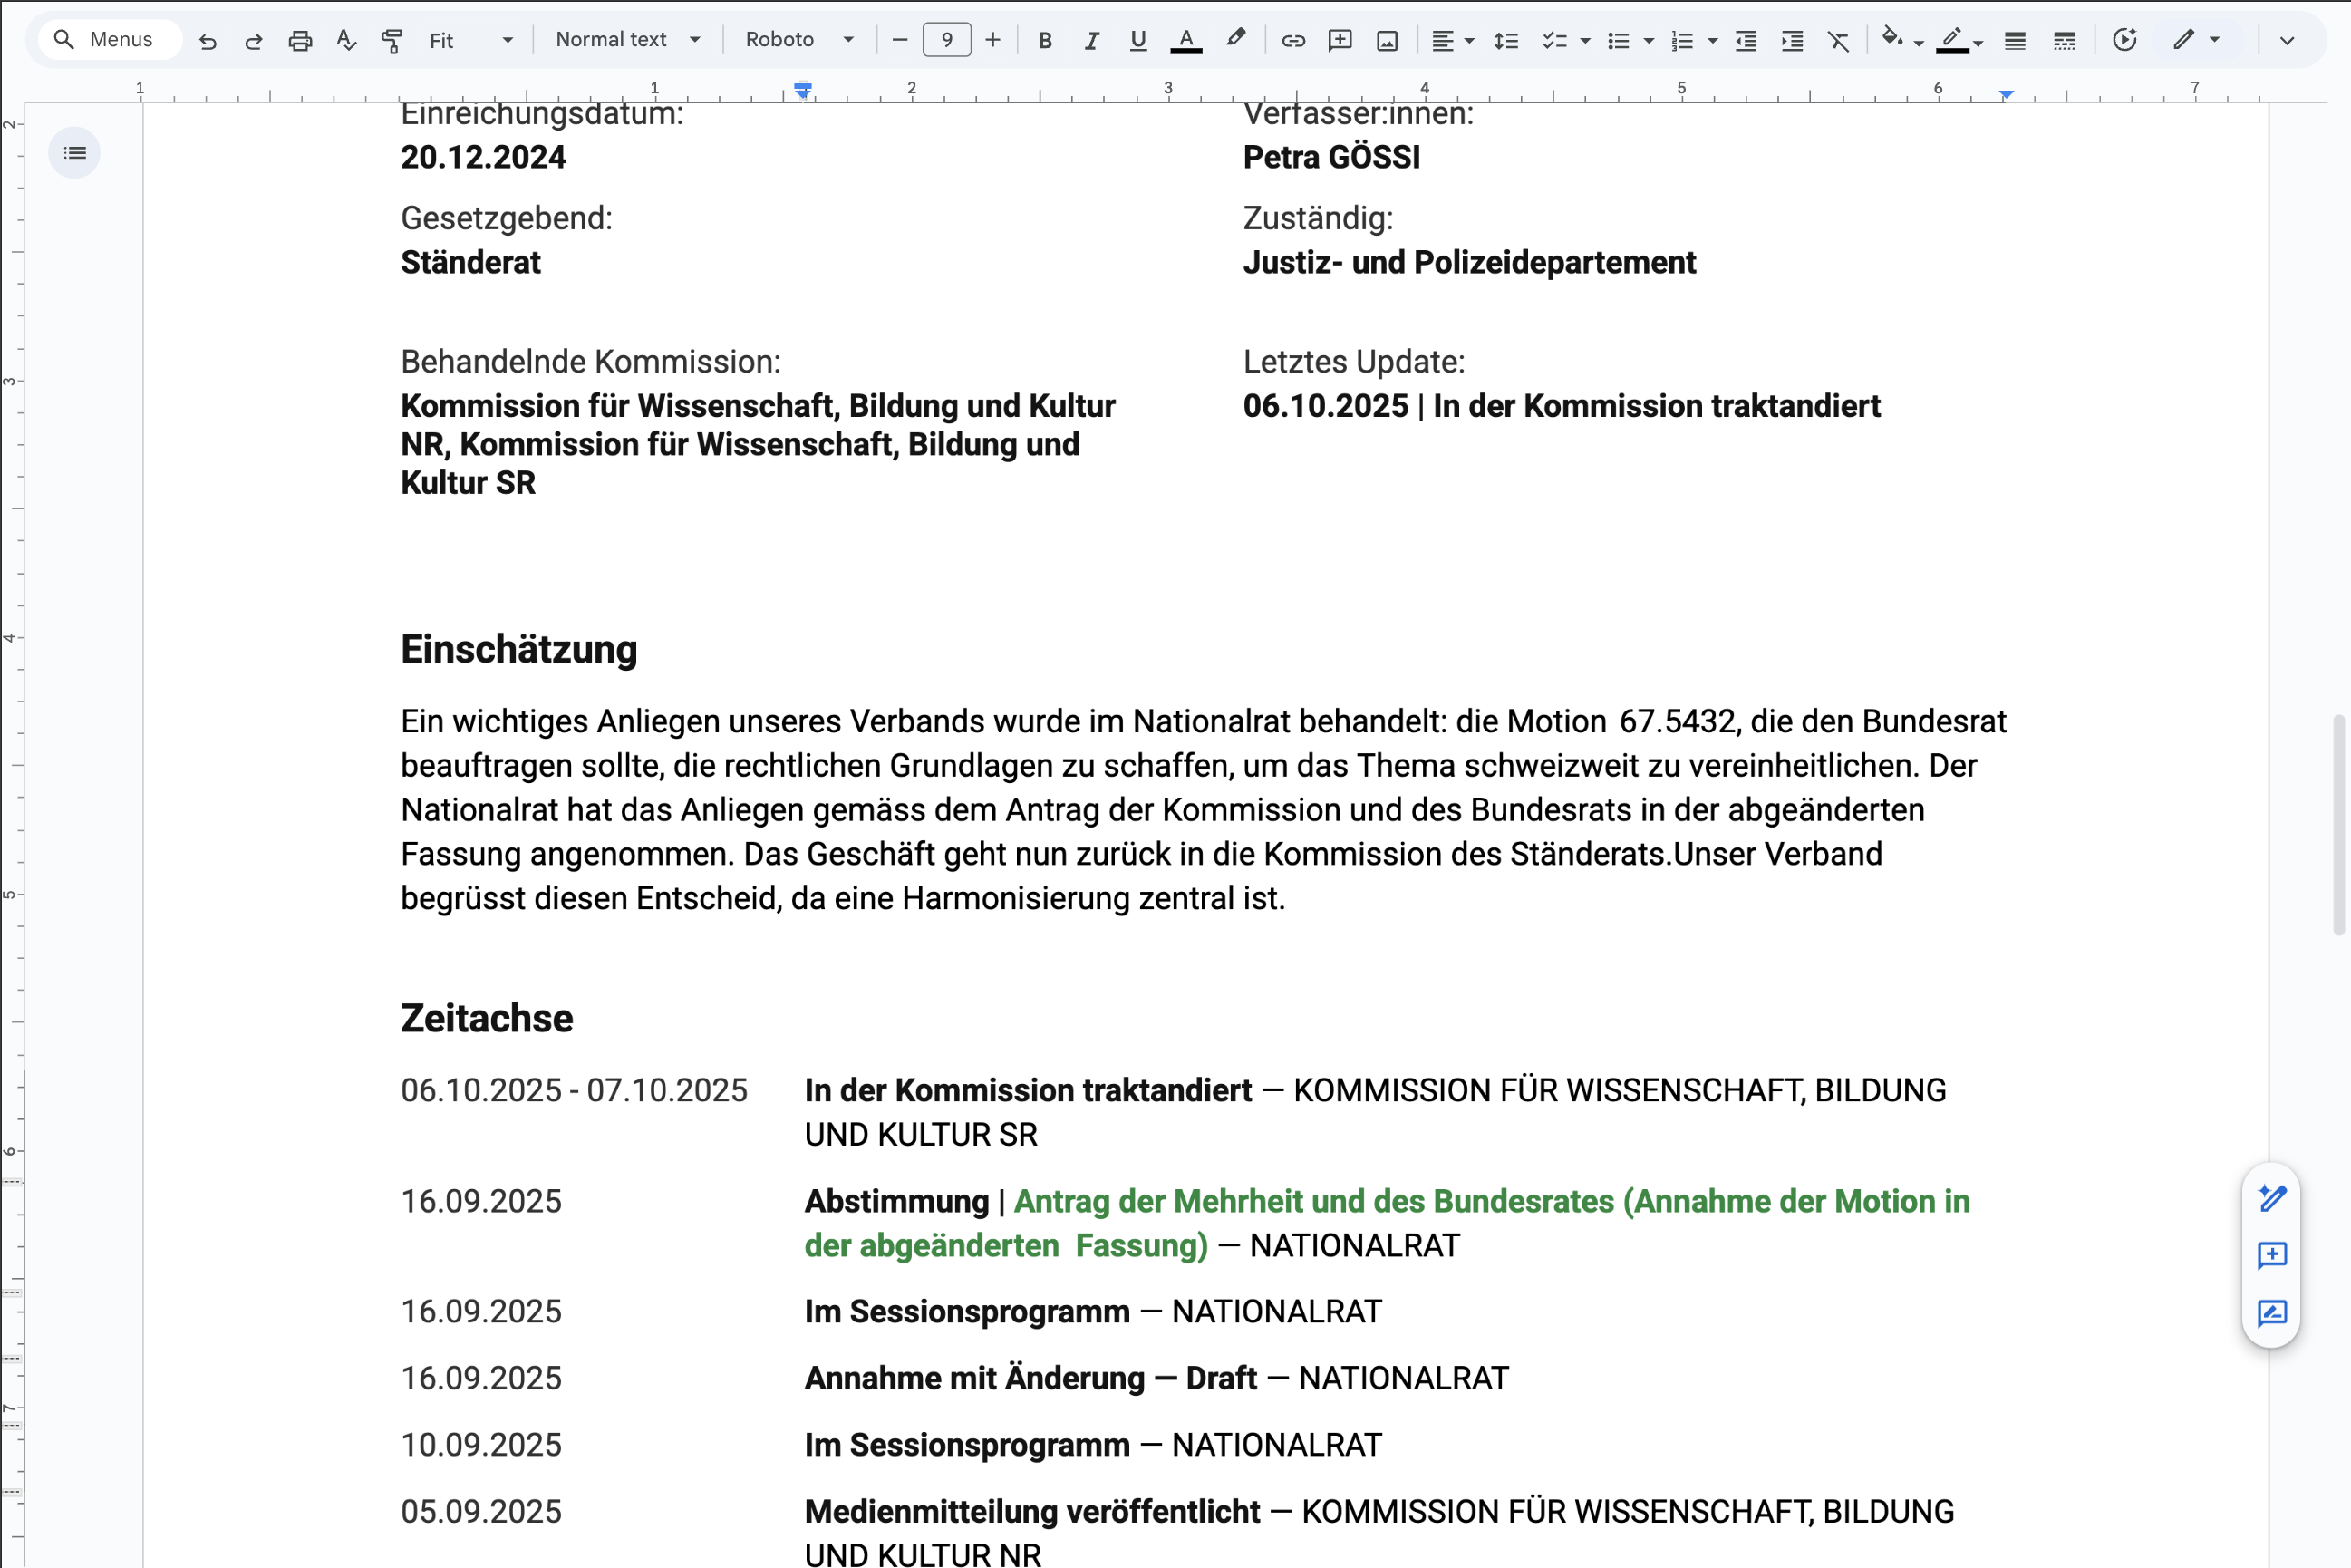This screenshot has width=2351, height=1568.
Task: Open the spell check tool
Action: [x=346, y=40]
